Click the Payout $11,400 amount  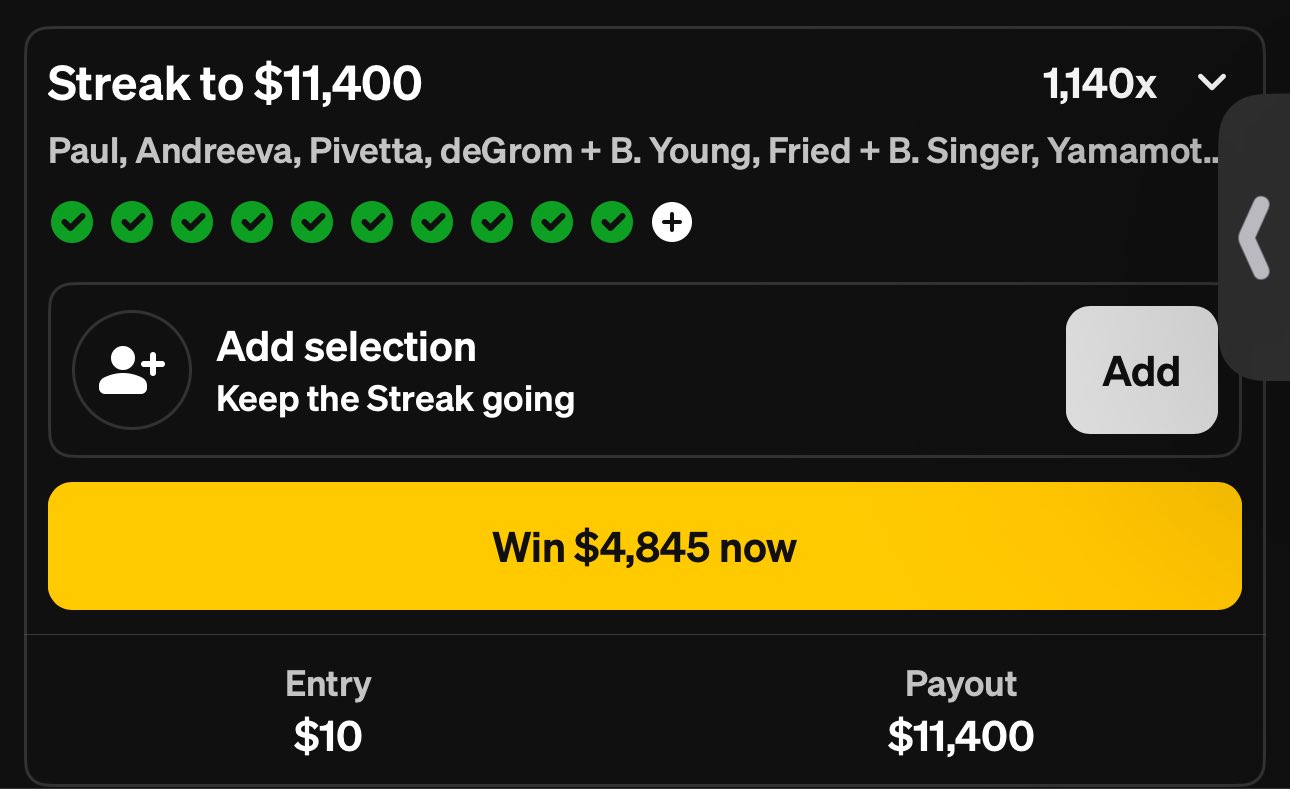[x=960, y=737]
